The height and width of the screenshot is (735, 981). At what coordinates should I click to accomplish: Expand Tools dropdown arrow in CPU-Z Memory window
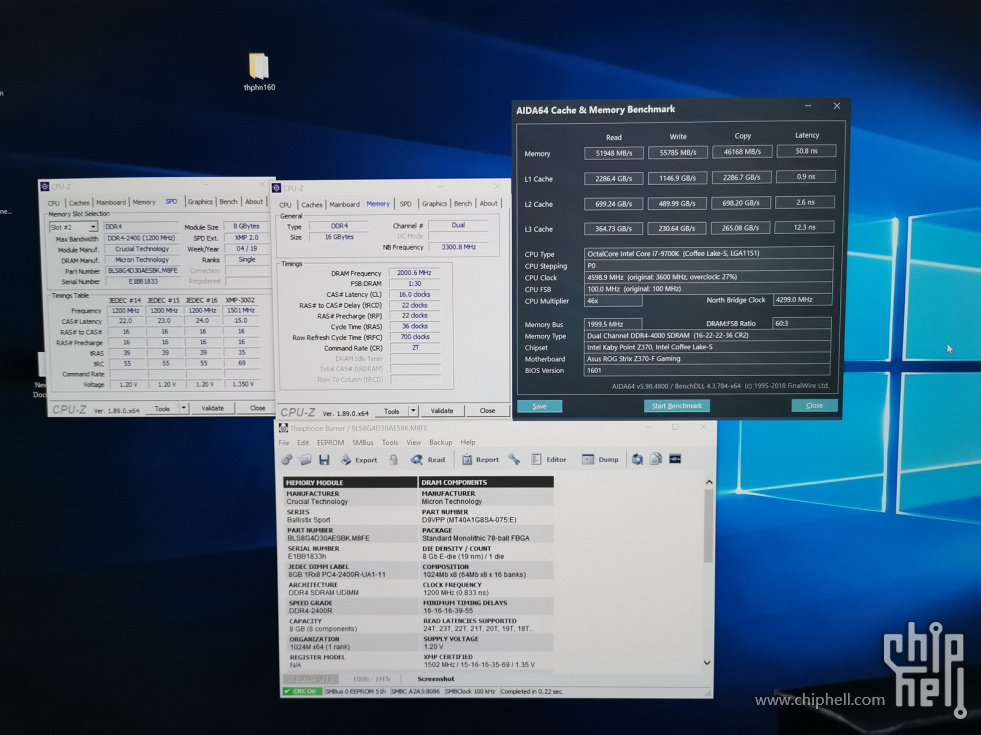point(413,411)
